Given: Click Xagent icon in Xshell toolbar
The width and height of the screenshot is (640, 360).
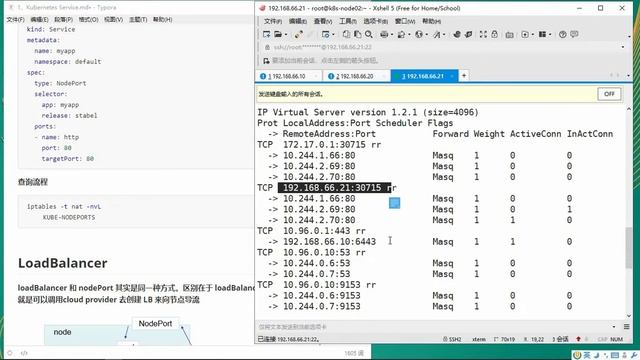Looking at the screenshot, I should click(x=469, y=34).
